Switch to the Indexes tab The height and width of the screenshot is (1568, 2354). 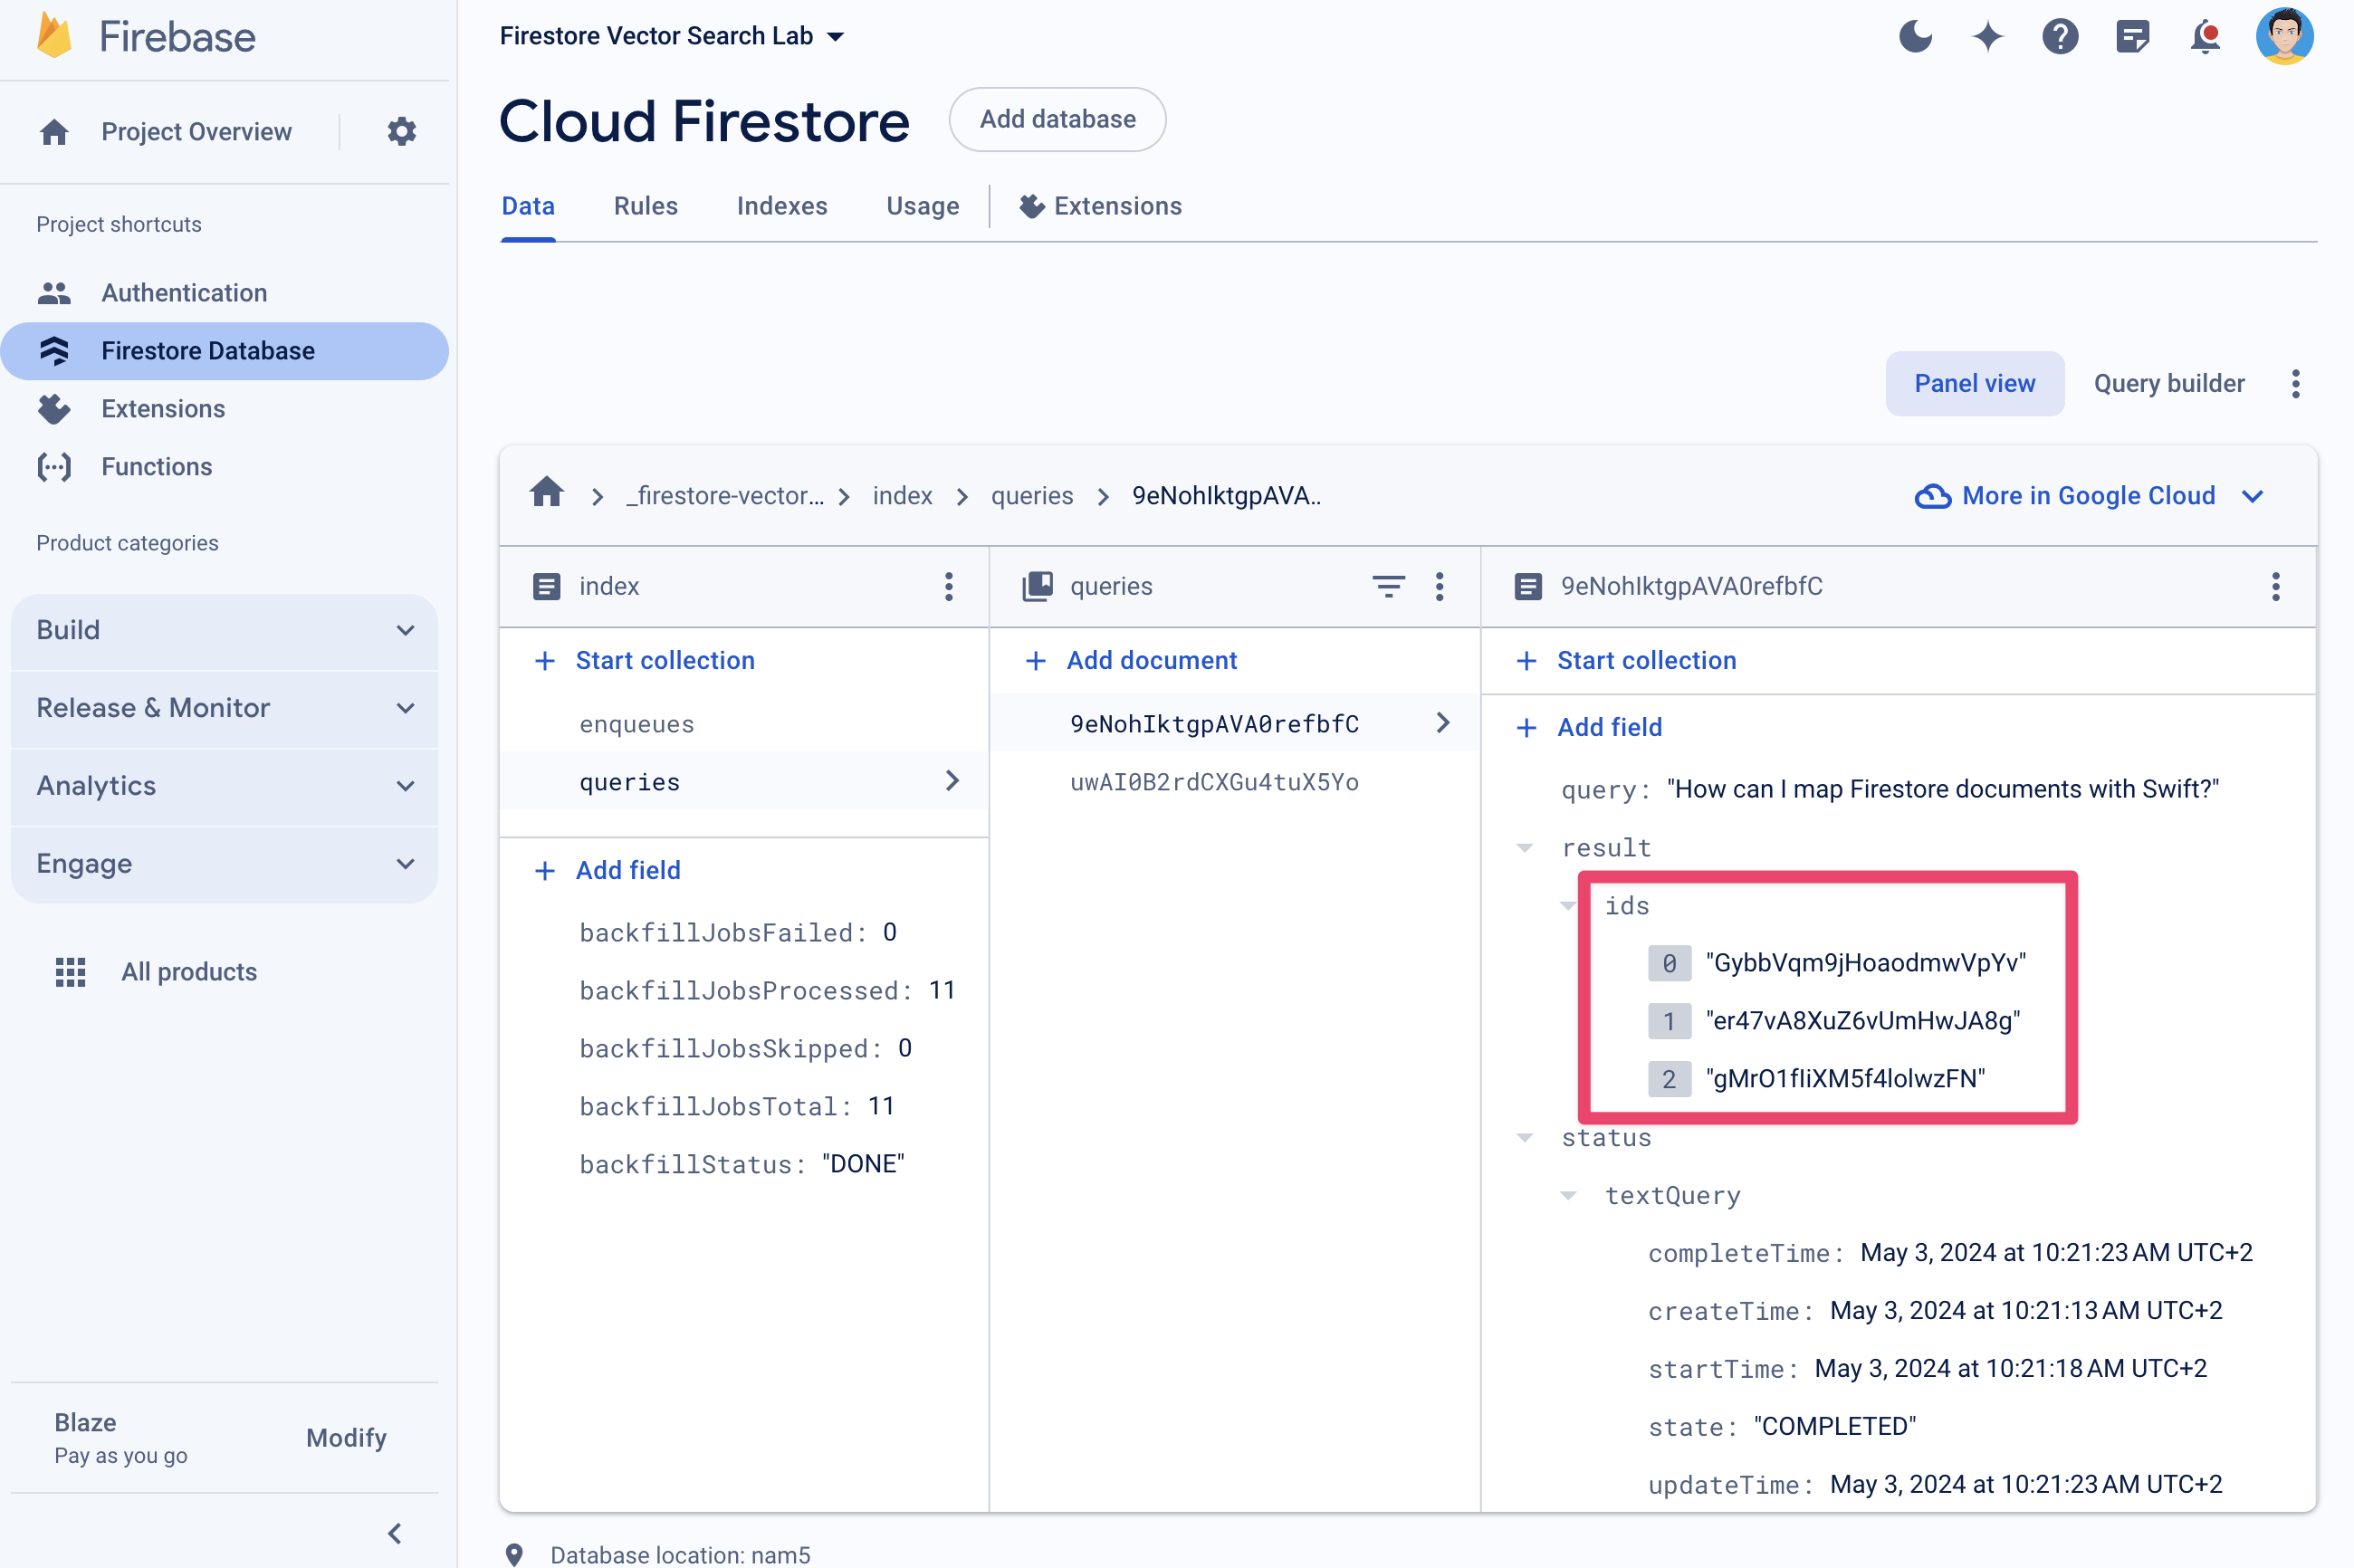click(782, 206)
